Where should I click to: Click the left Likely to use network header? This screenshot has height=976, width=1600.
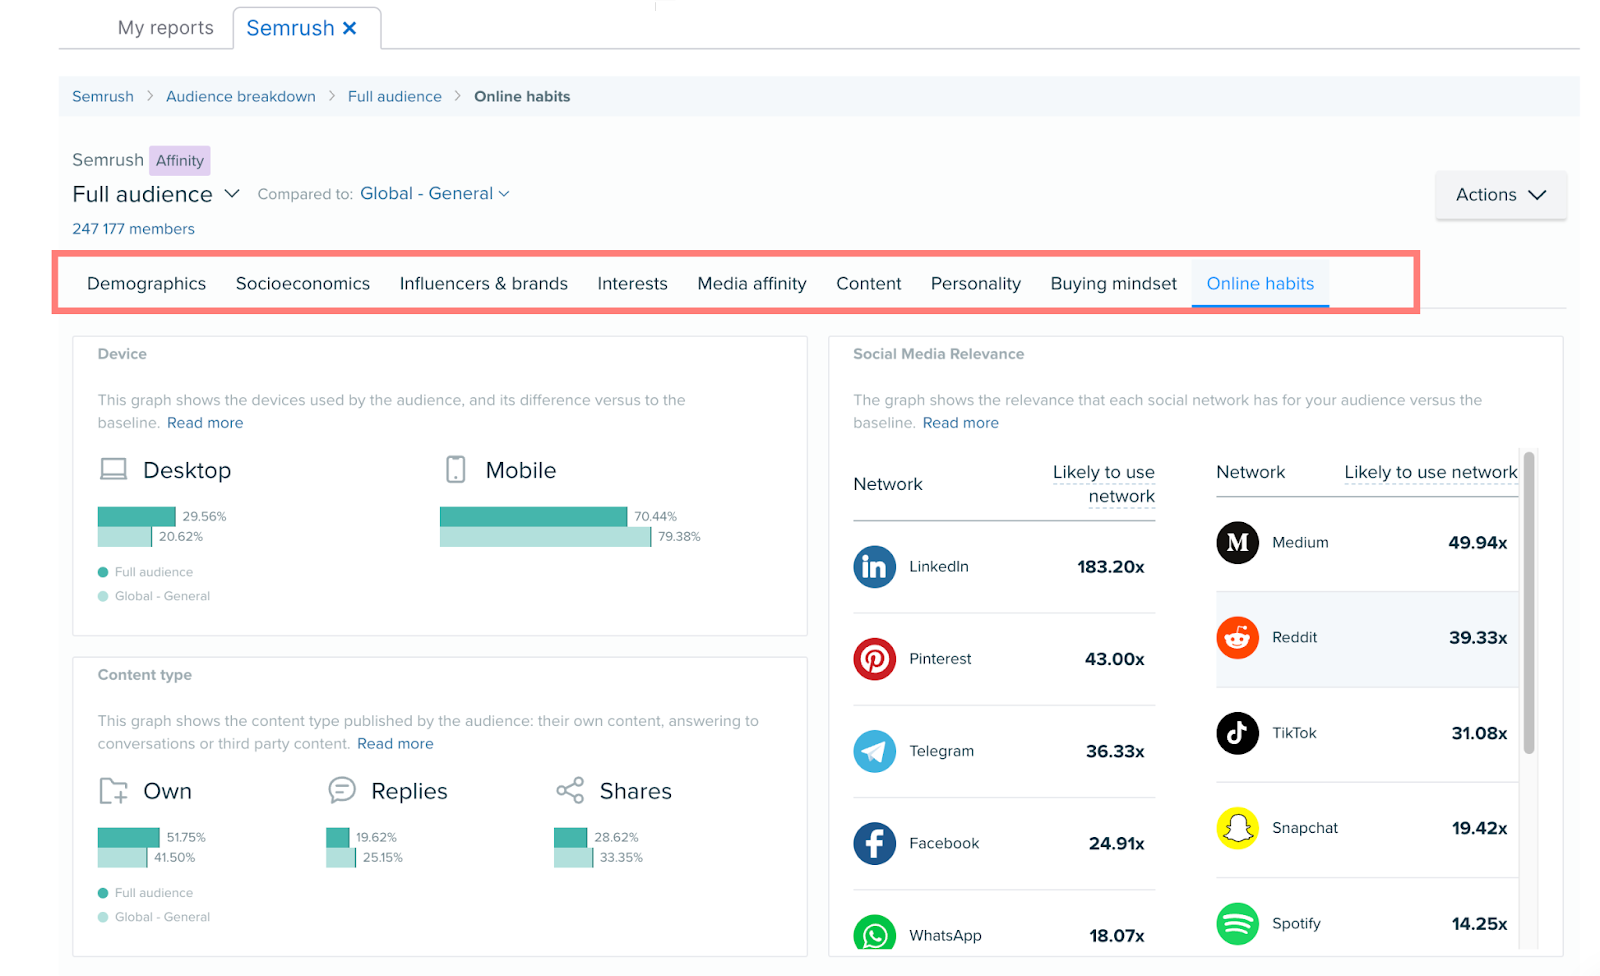(x=1104, y=484)
